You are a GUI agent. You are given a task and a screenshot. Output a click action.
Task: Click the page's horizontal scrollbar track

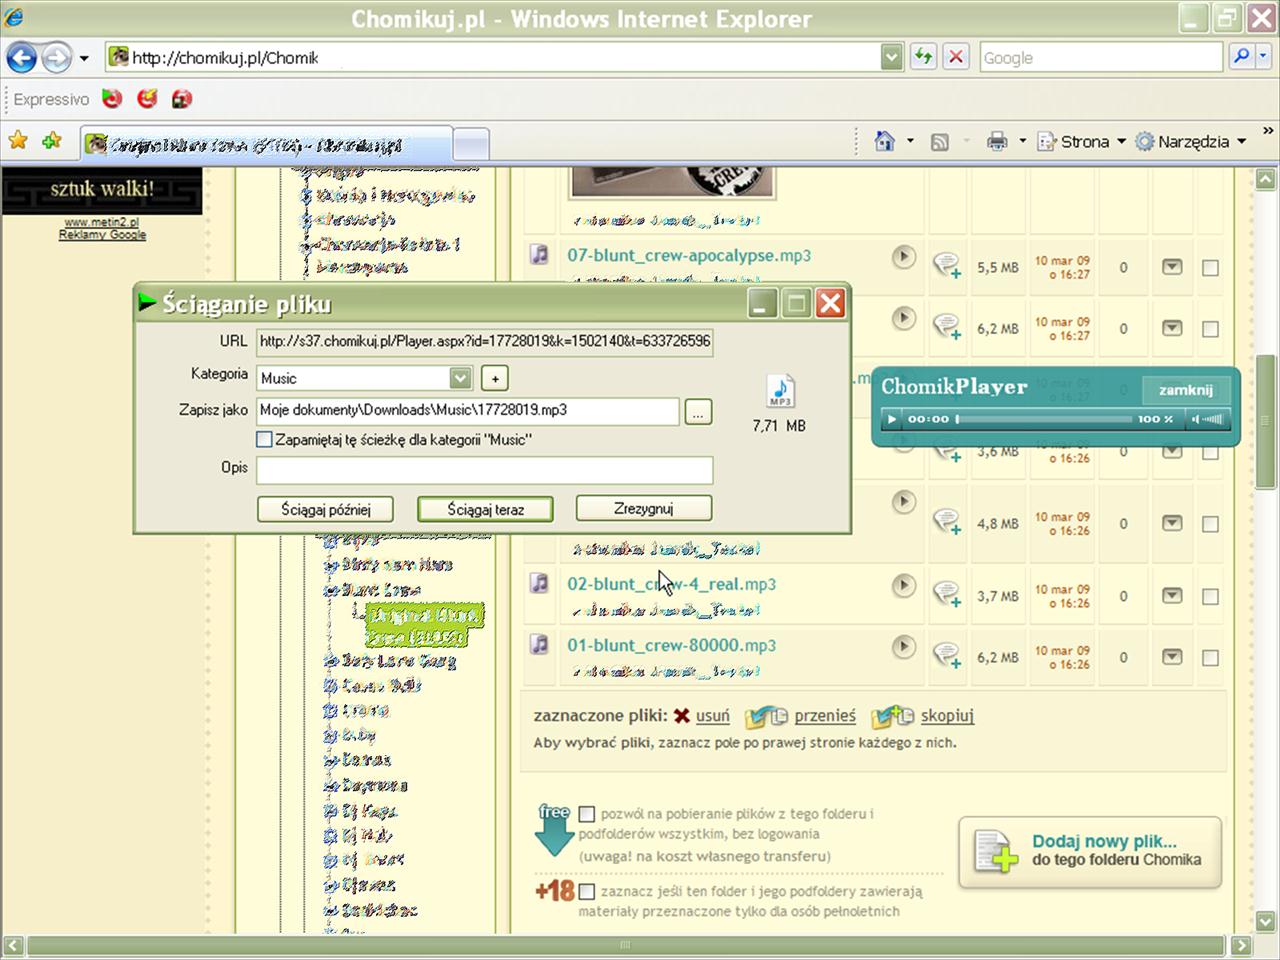click(x=625, y=945)
